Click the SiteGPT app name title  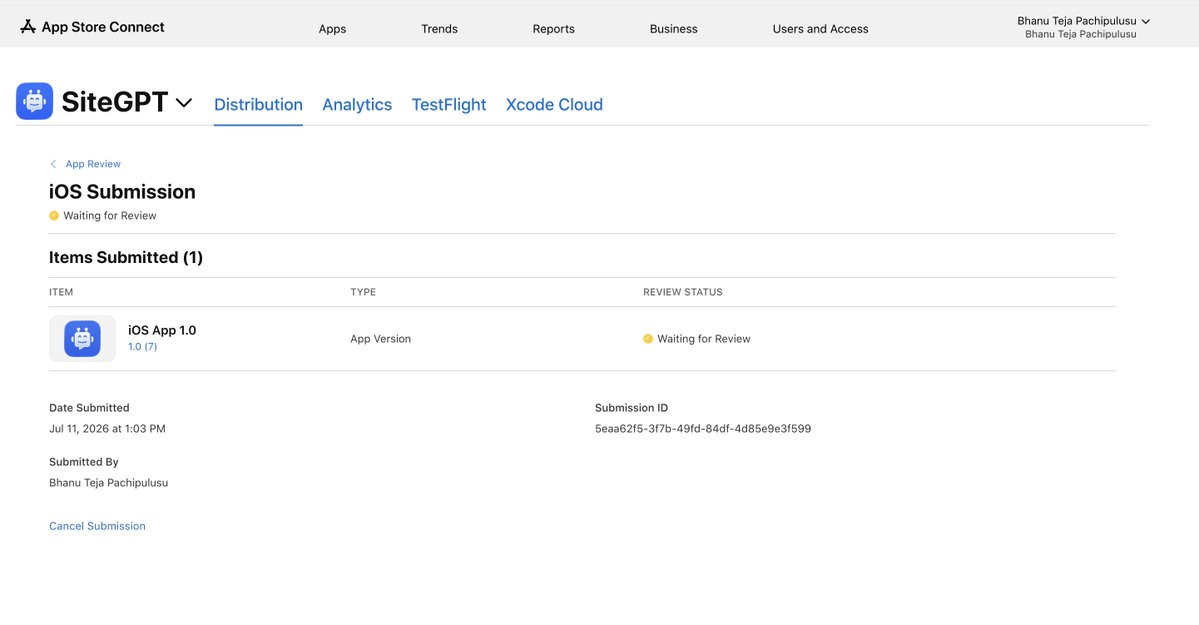click(115, 102)
